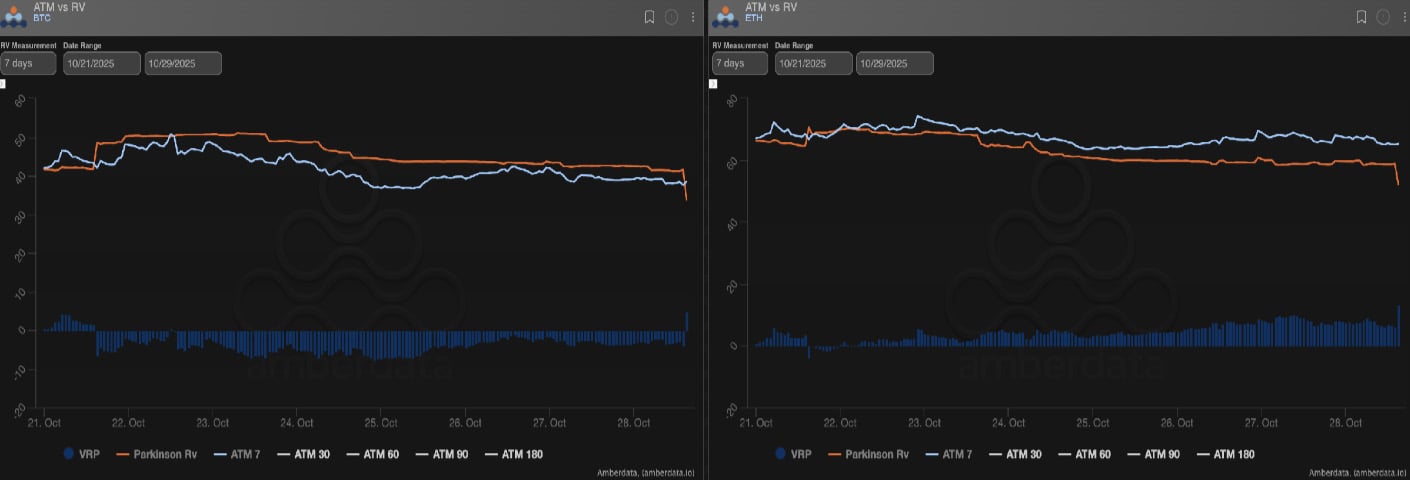Toggle the VRP series in the BTC legend
This screenshot has height=480, width=1410.
coord(80,453)
